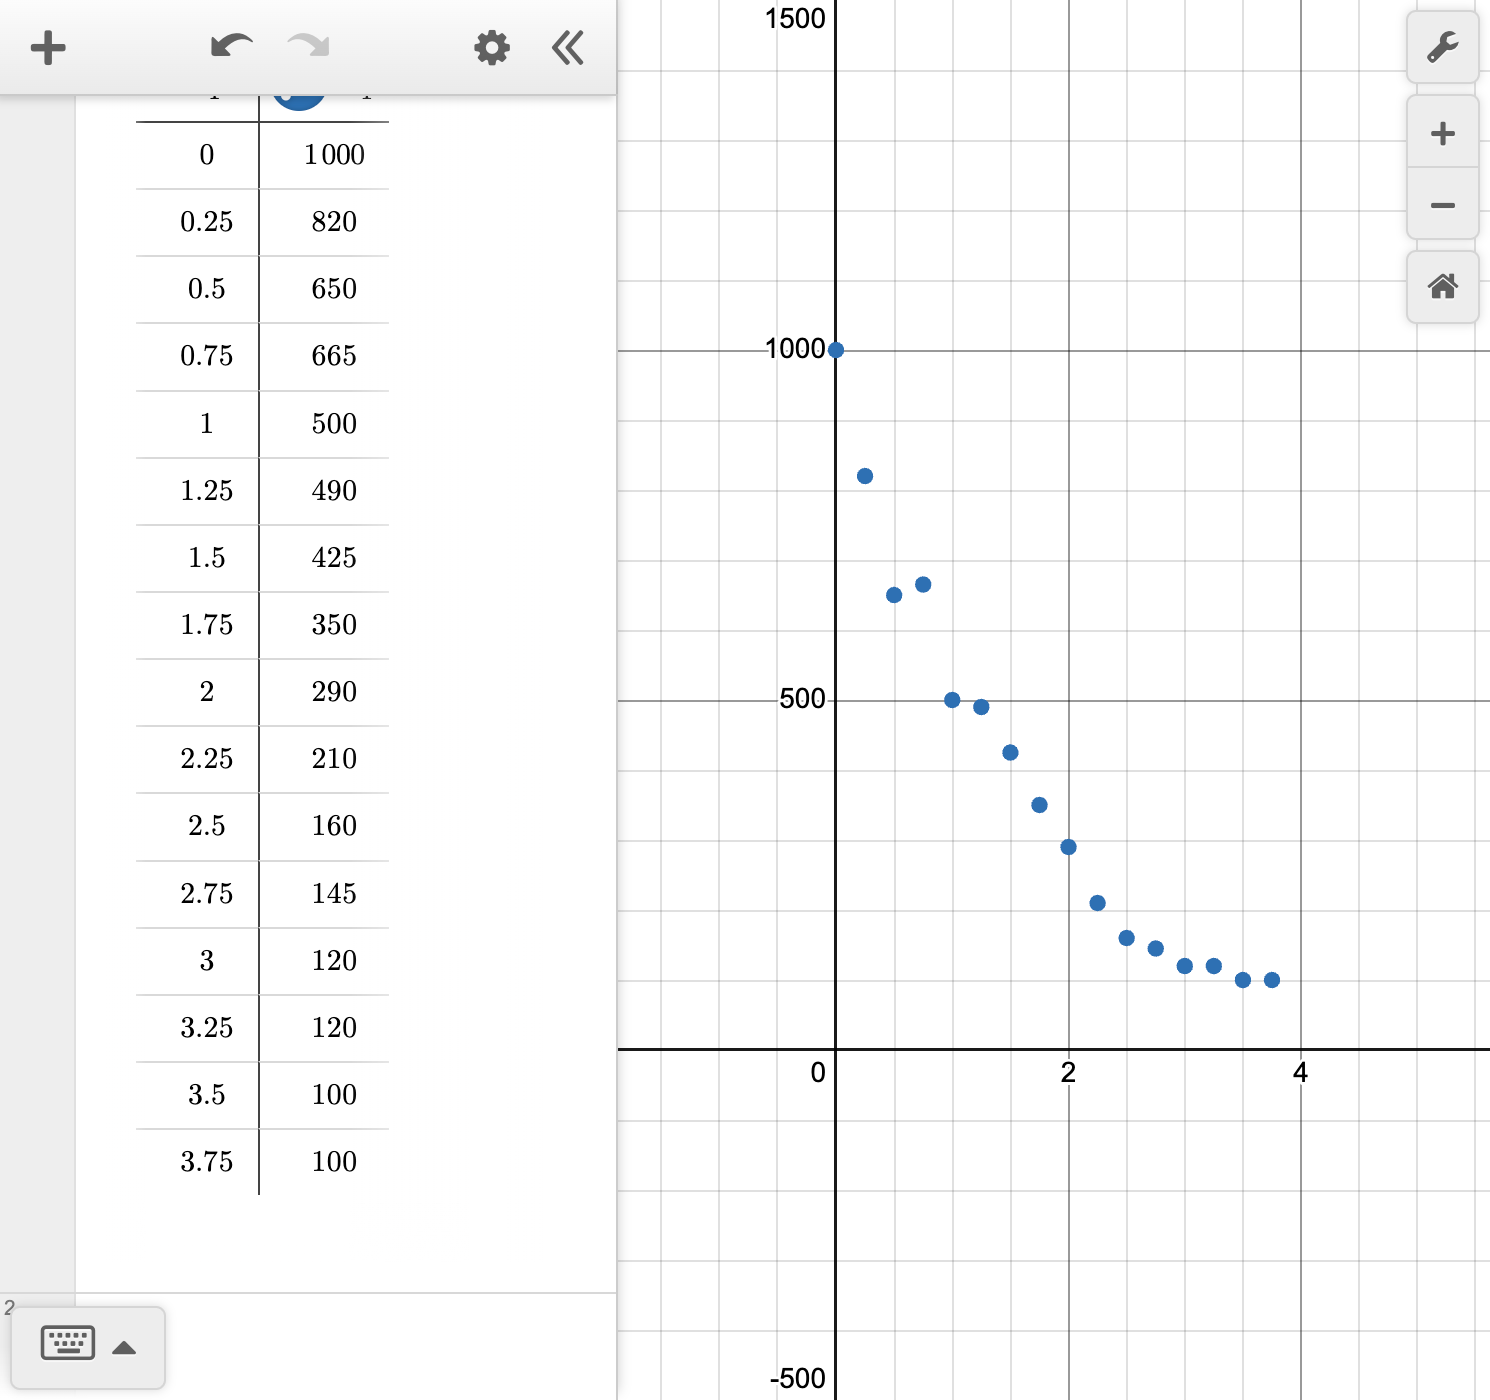This screenshot has height=1400, width=1490.
Task: Select the table cell containing 820
Action: click(x=333, y=222)
